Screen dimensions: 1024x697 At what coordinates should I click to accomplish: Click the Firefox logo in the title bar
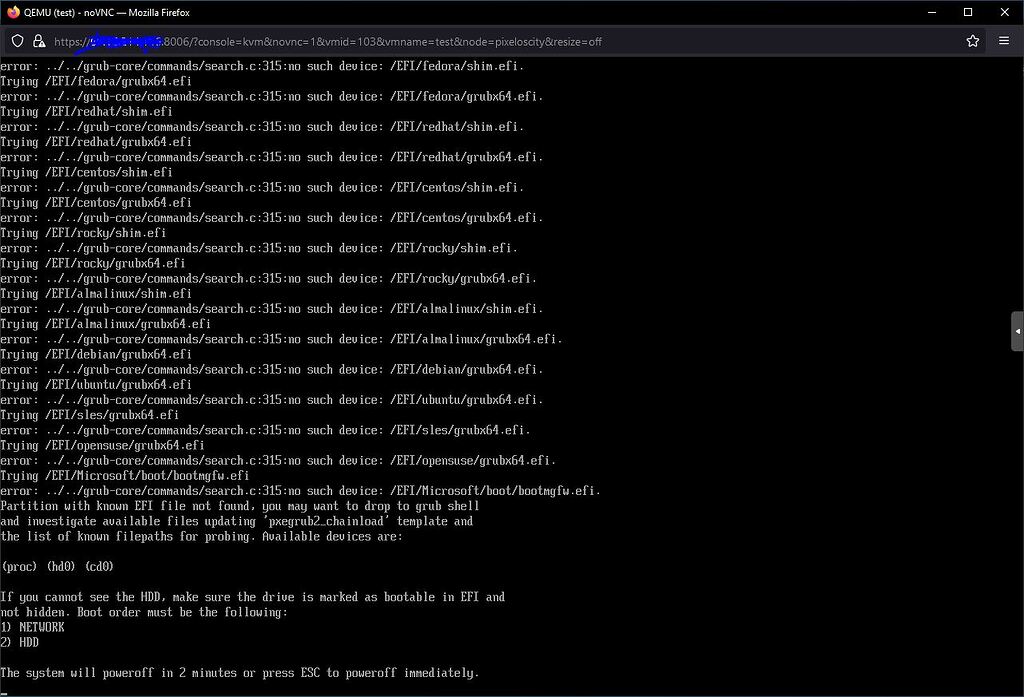pos(11,12)
